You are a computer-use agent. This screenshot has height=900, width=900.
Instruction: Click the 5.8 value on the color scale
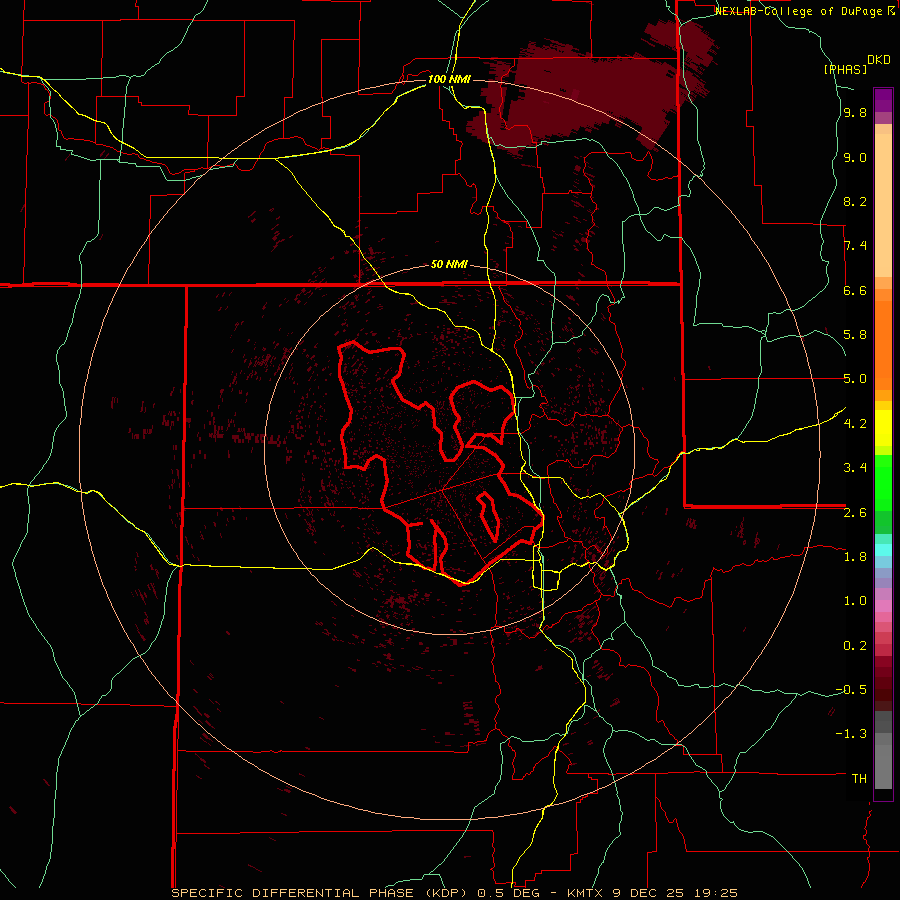[x=855, y=334]
